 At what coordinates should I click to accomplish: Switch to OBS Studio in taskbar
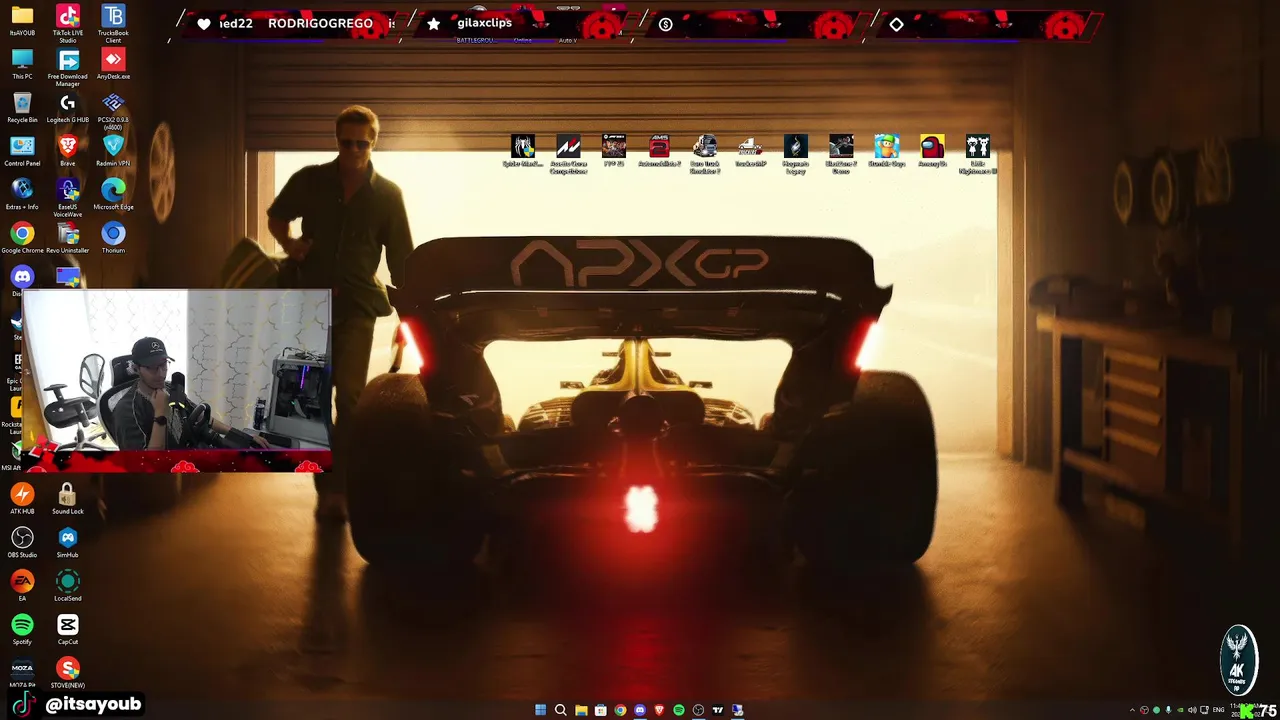(698, 710)
